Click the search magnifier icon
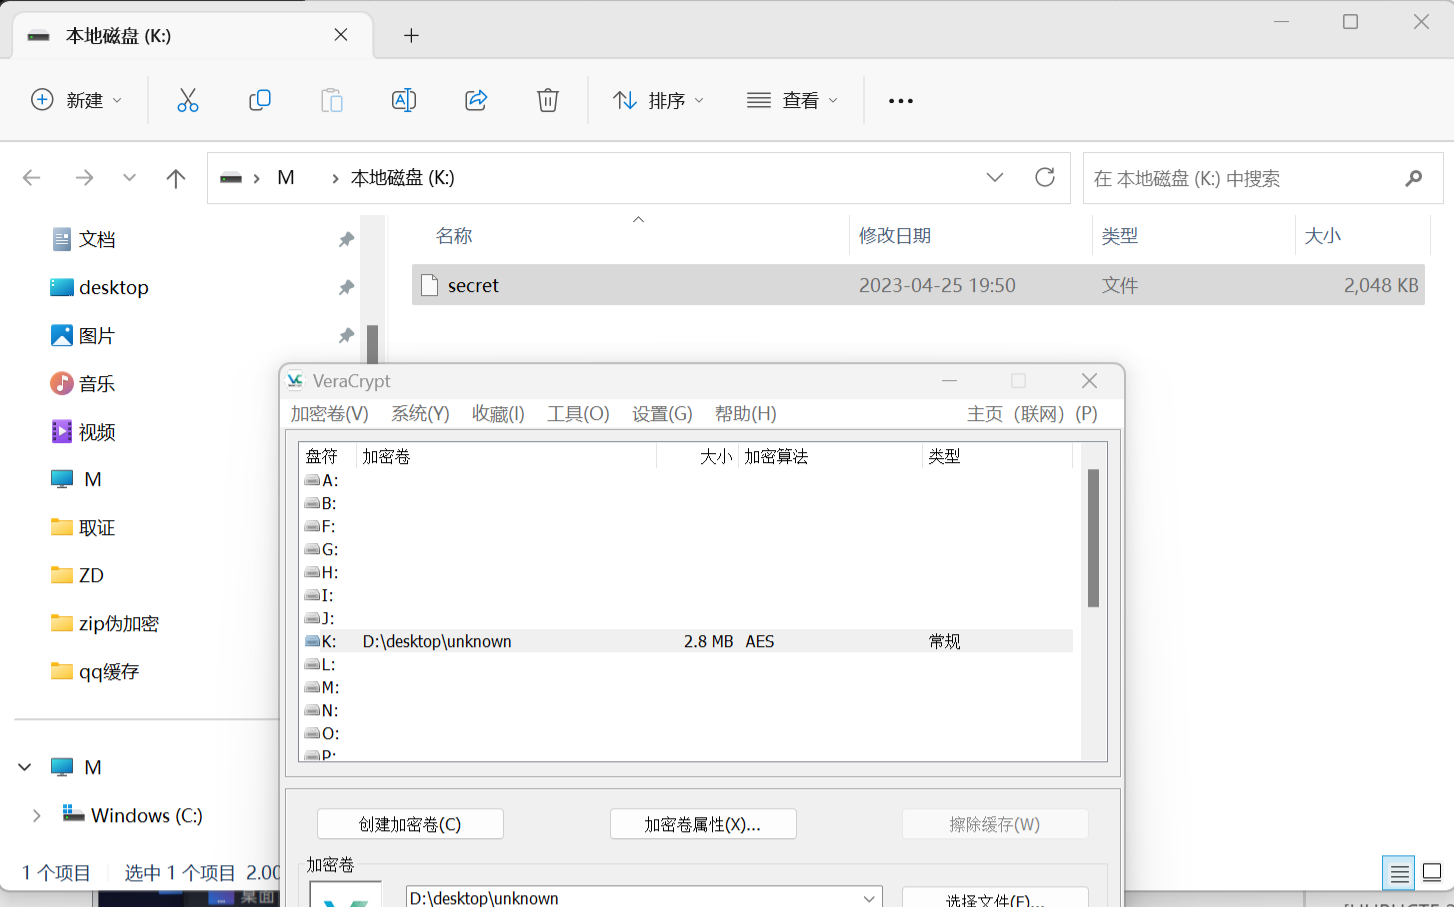The height and width of the screenshot is (907, 1454). pos(1414,178)
